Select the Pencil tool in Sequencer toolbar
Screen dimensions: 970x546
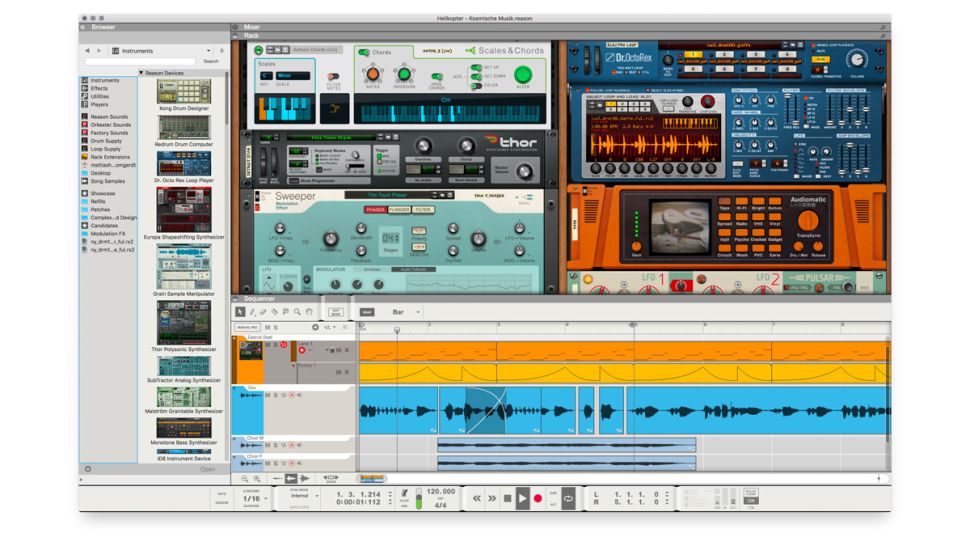coord(252,312)
